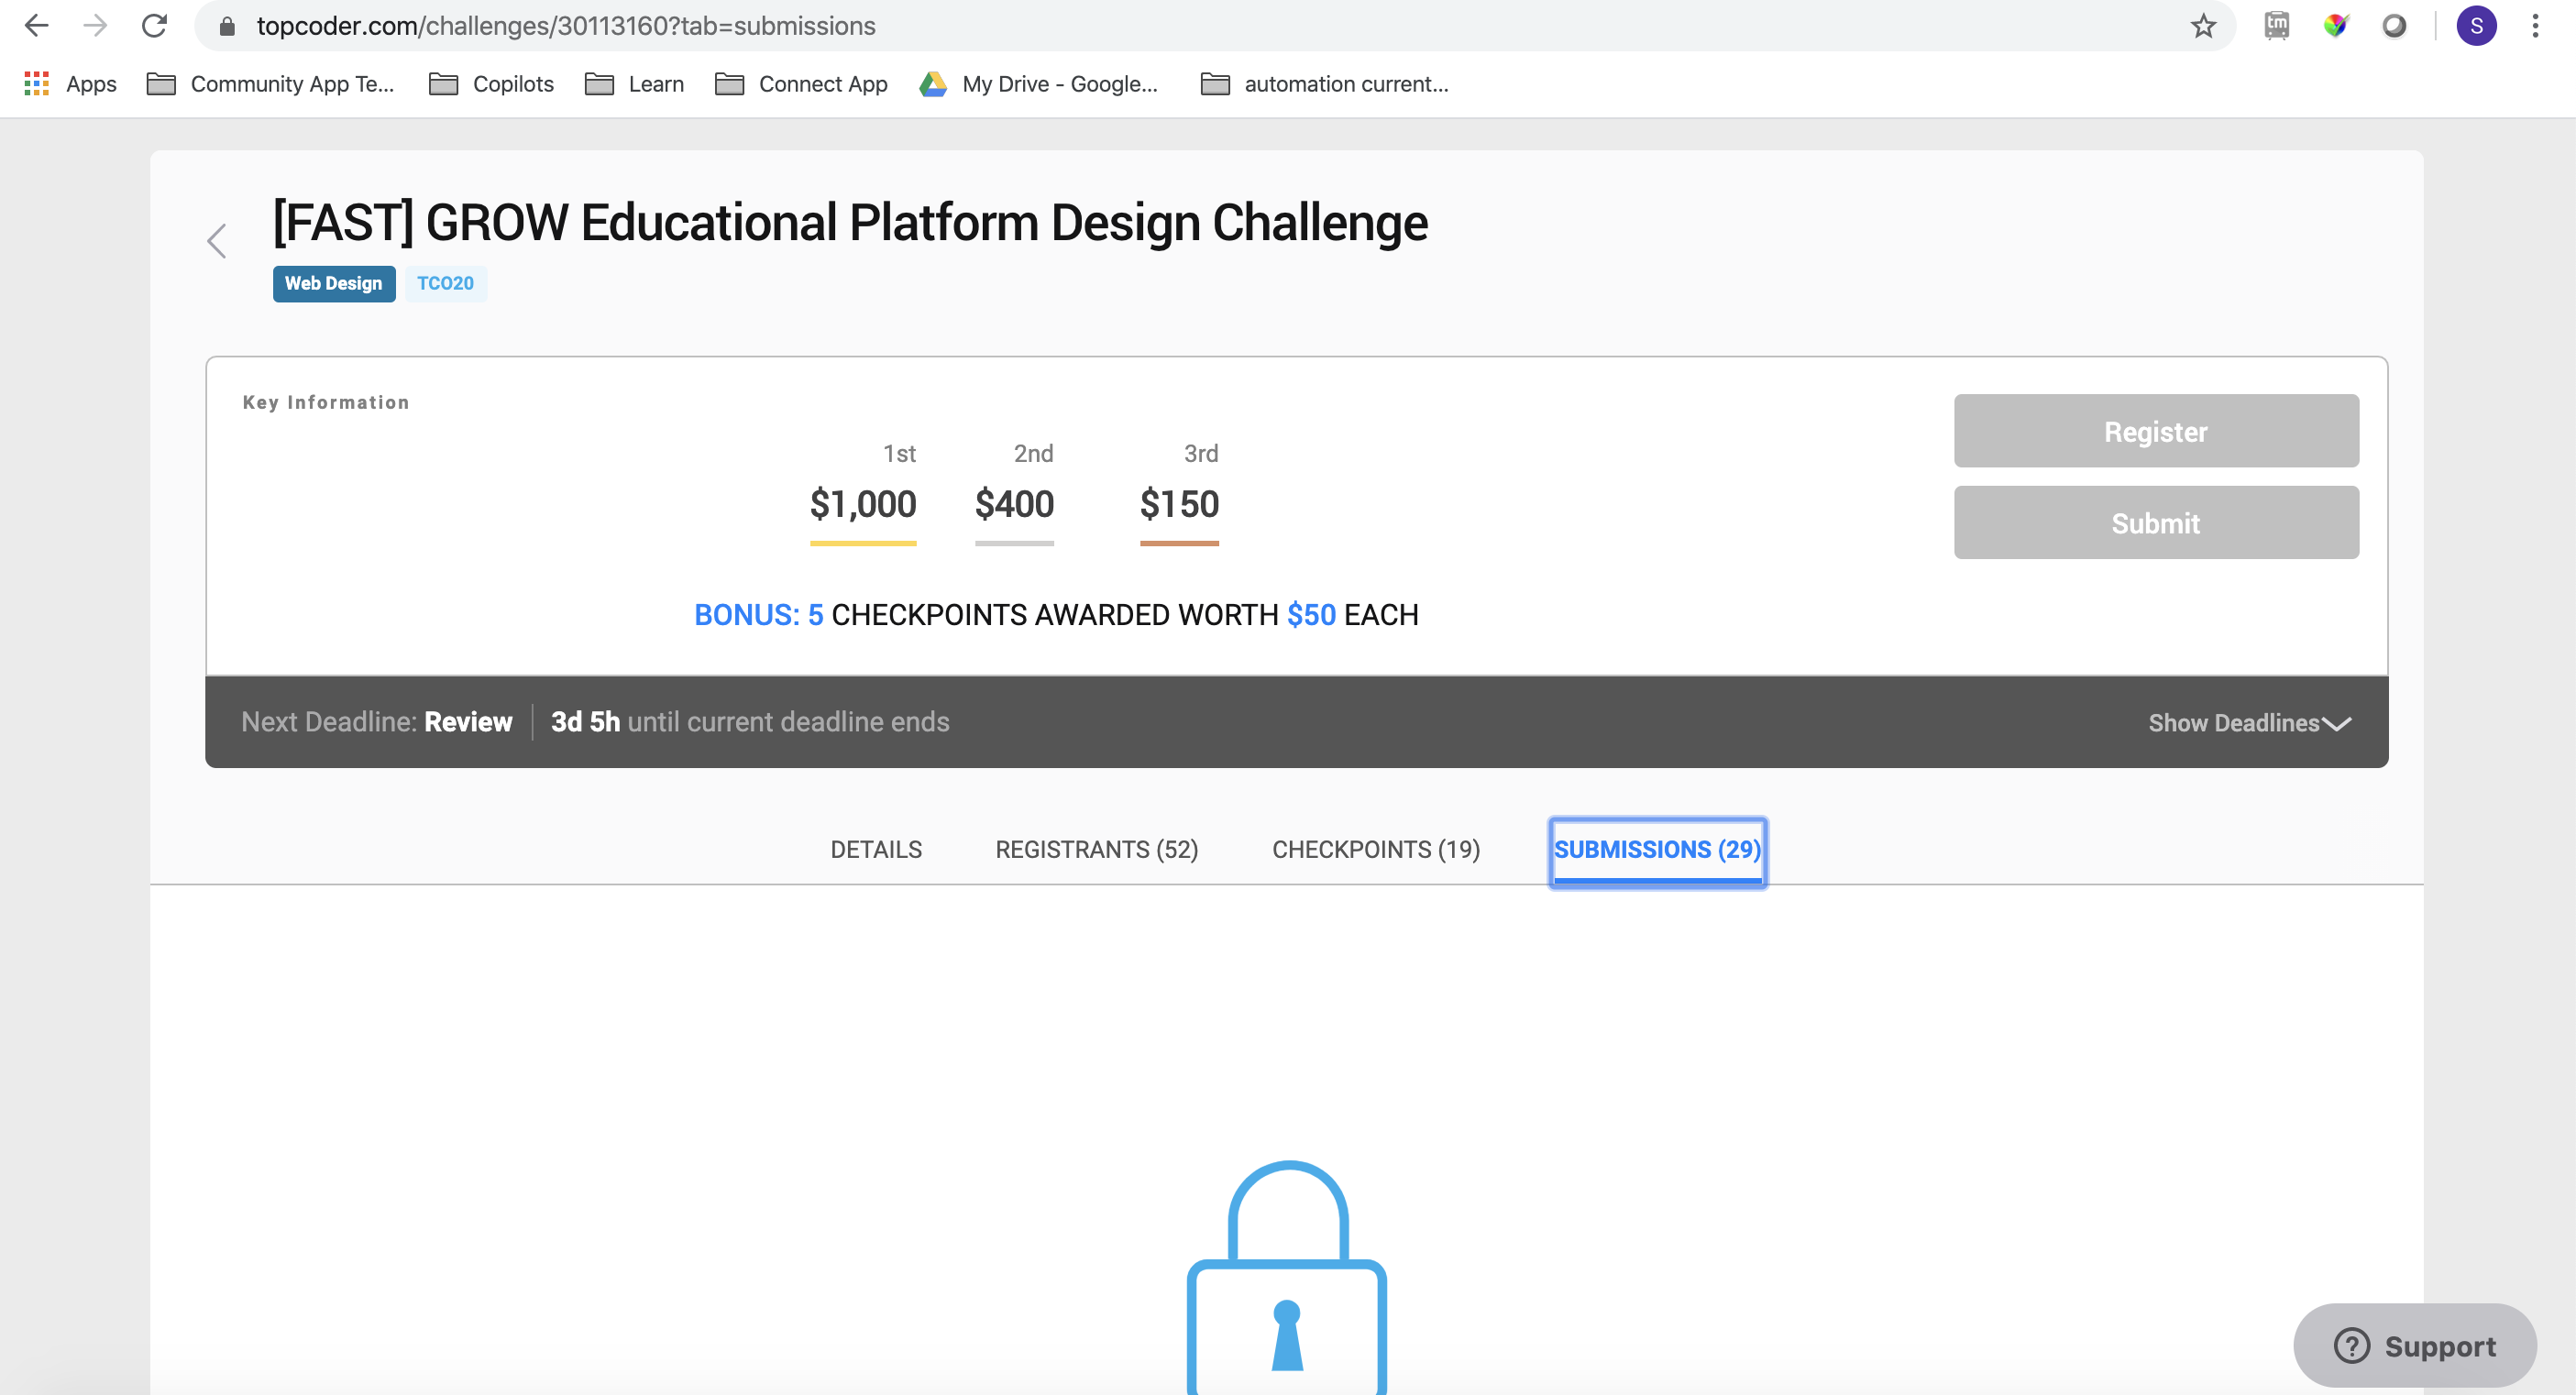2576x1395 pixels.
Task: Bookmark this page with the star icon
Action: pos(2203,27)
